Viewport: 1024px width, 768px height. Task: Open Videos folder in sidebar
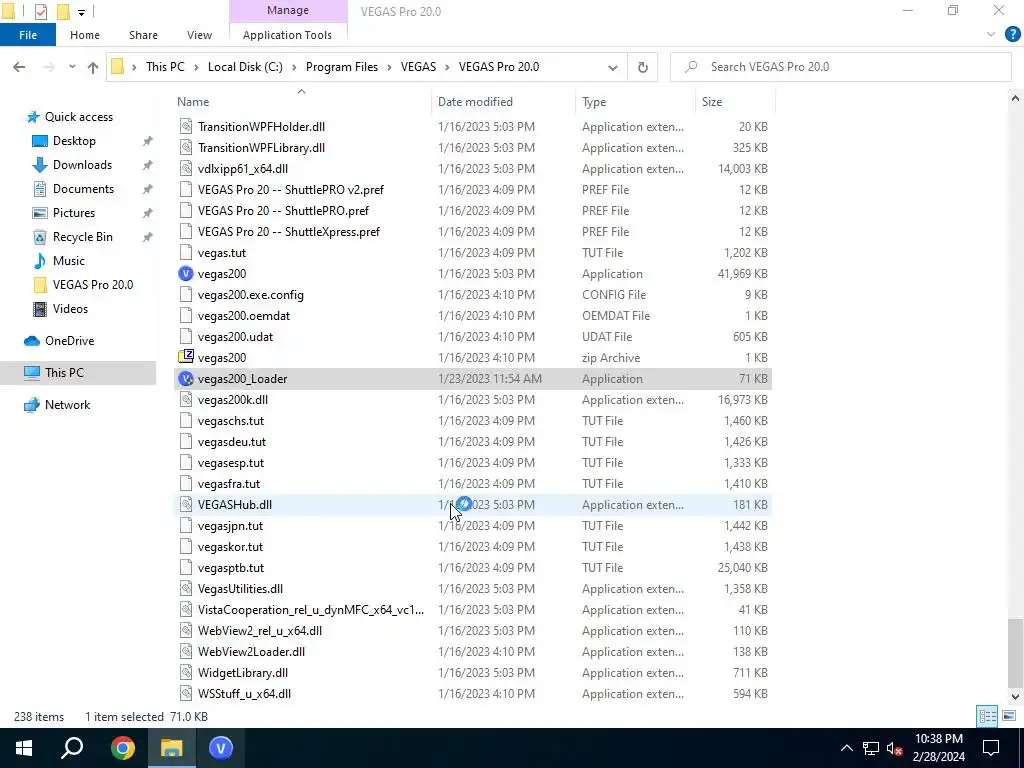tap(70, 309)
